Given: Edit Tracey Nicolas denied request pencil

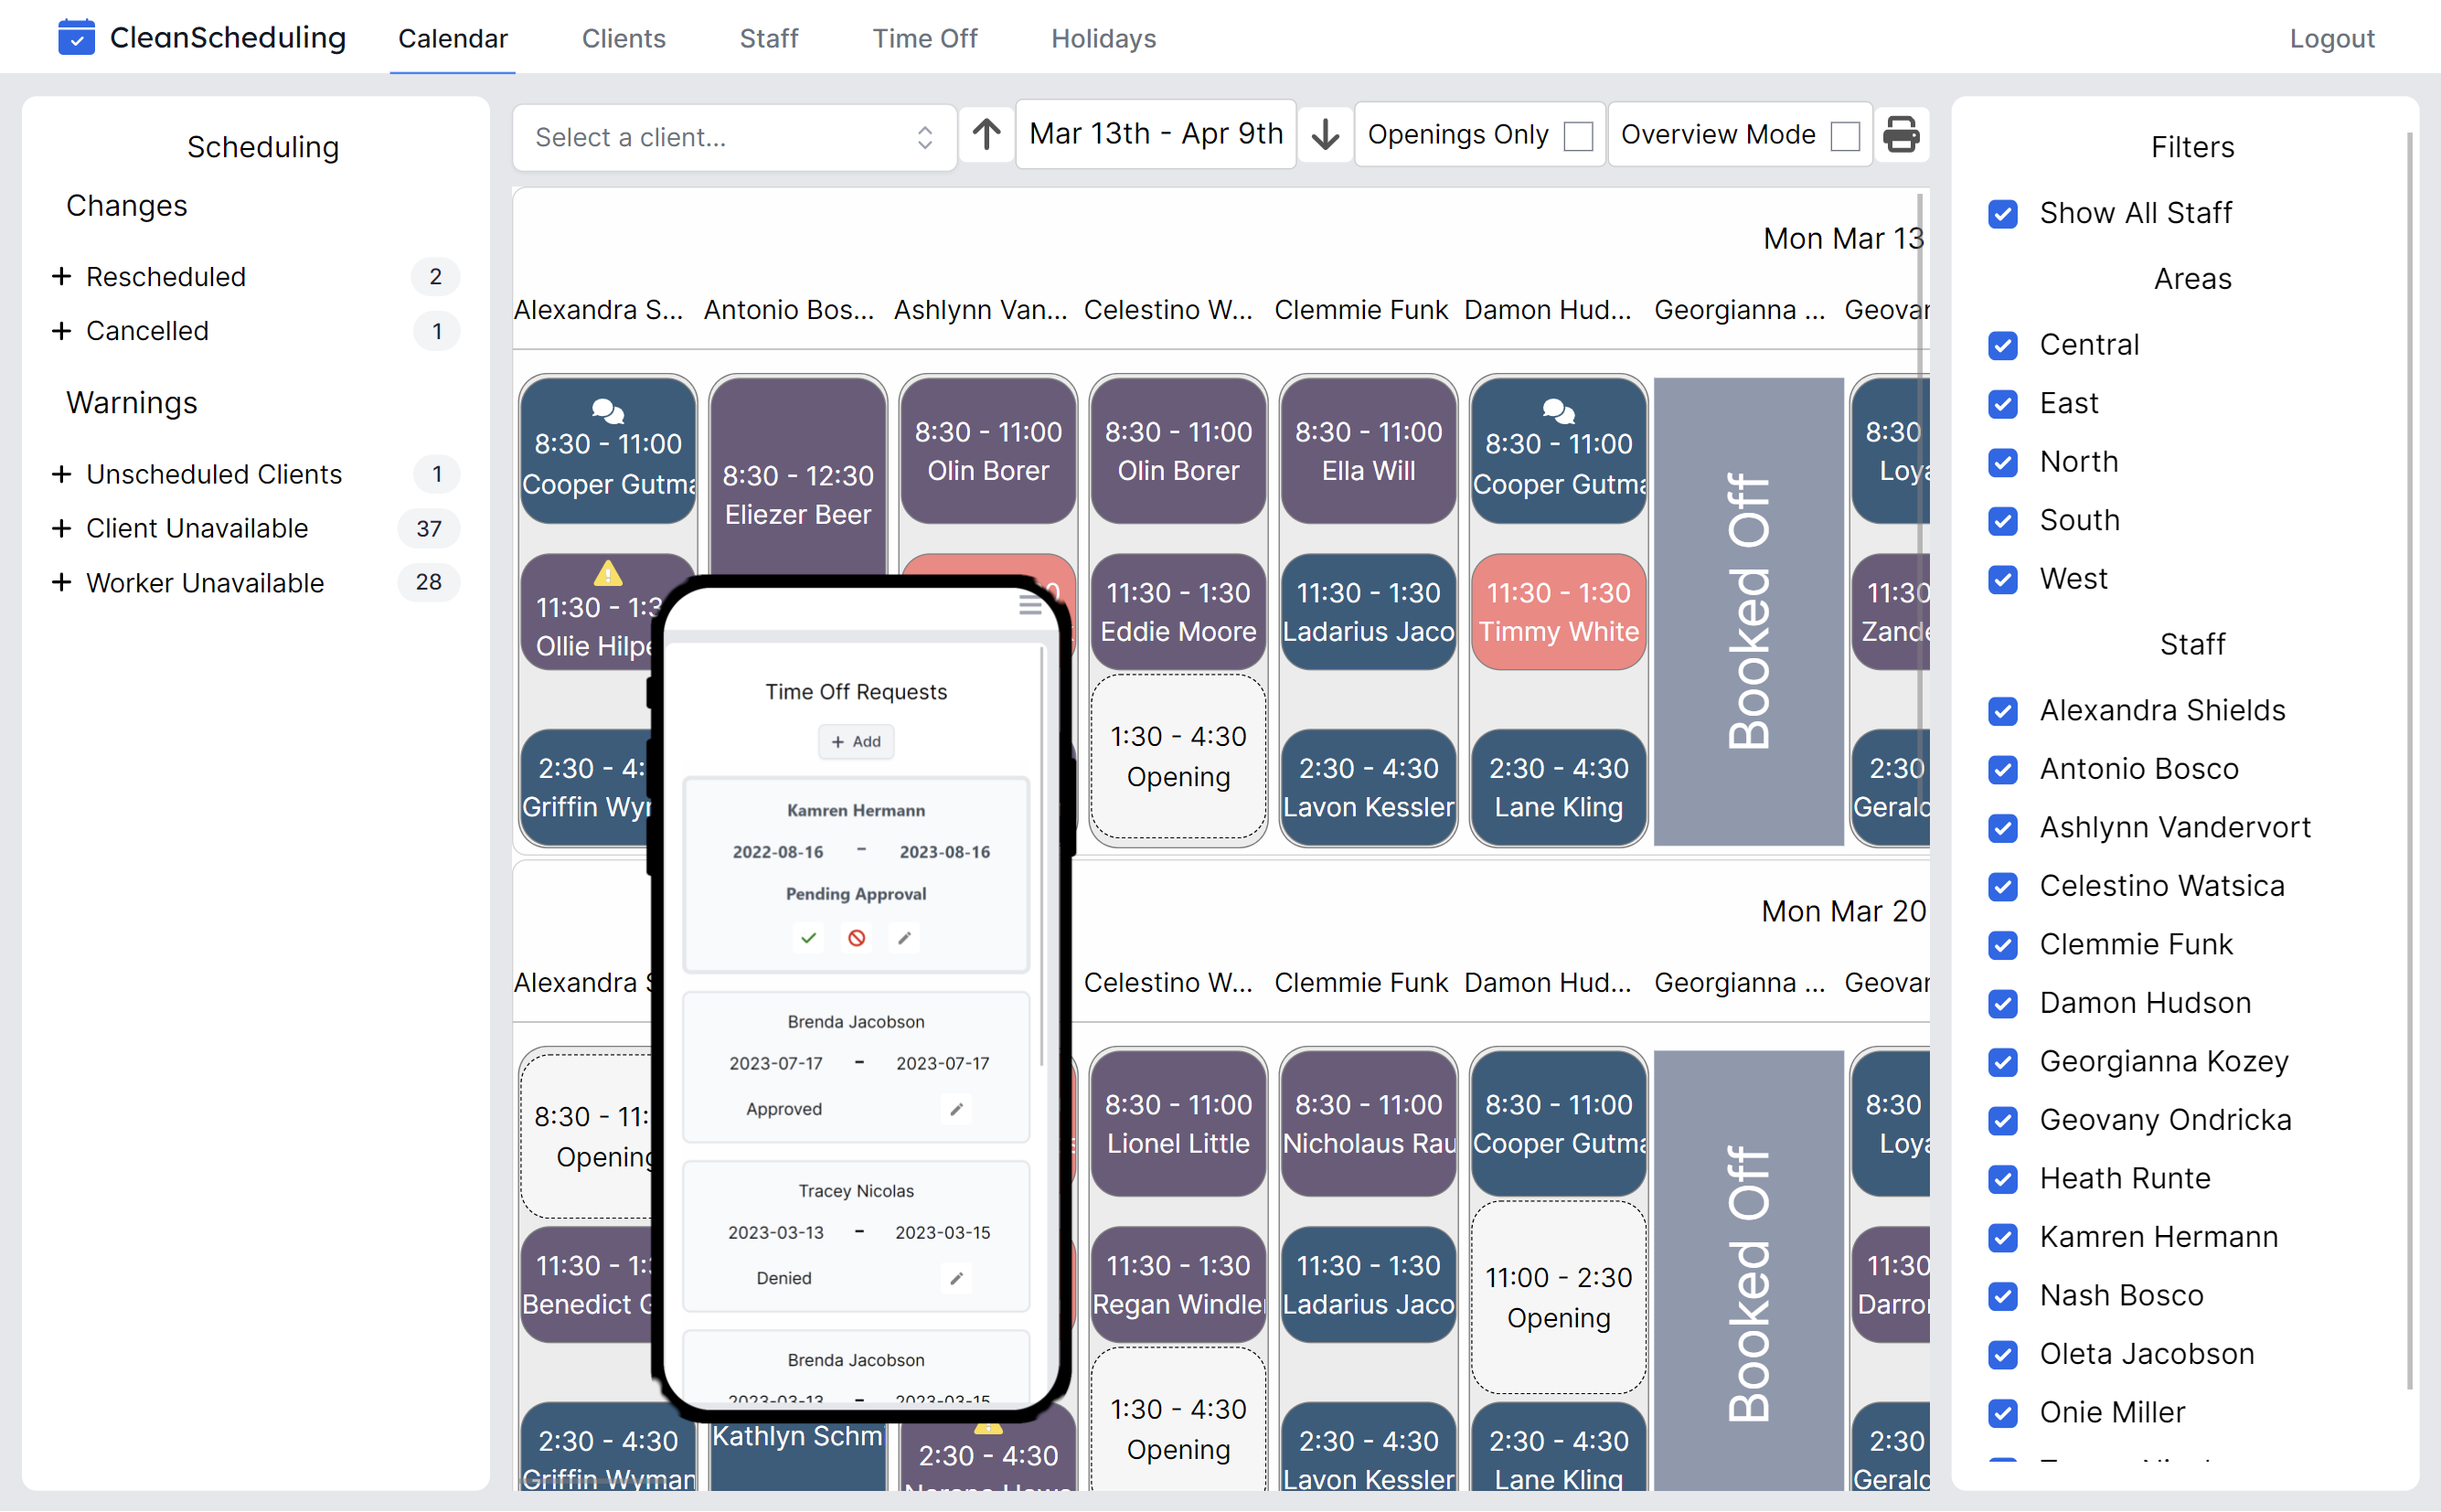Looking at the screenshot, I should pyautogui.click(x=956, y=1278).
